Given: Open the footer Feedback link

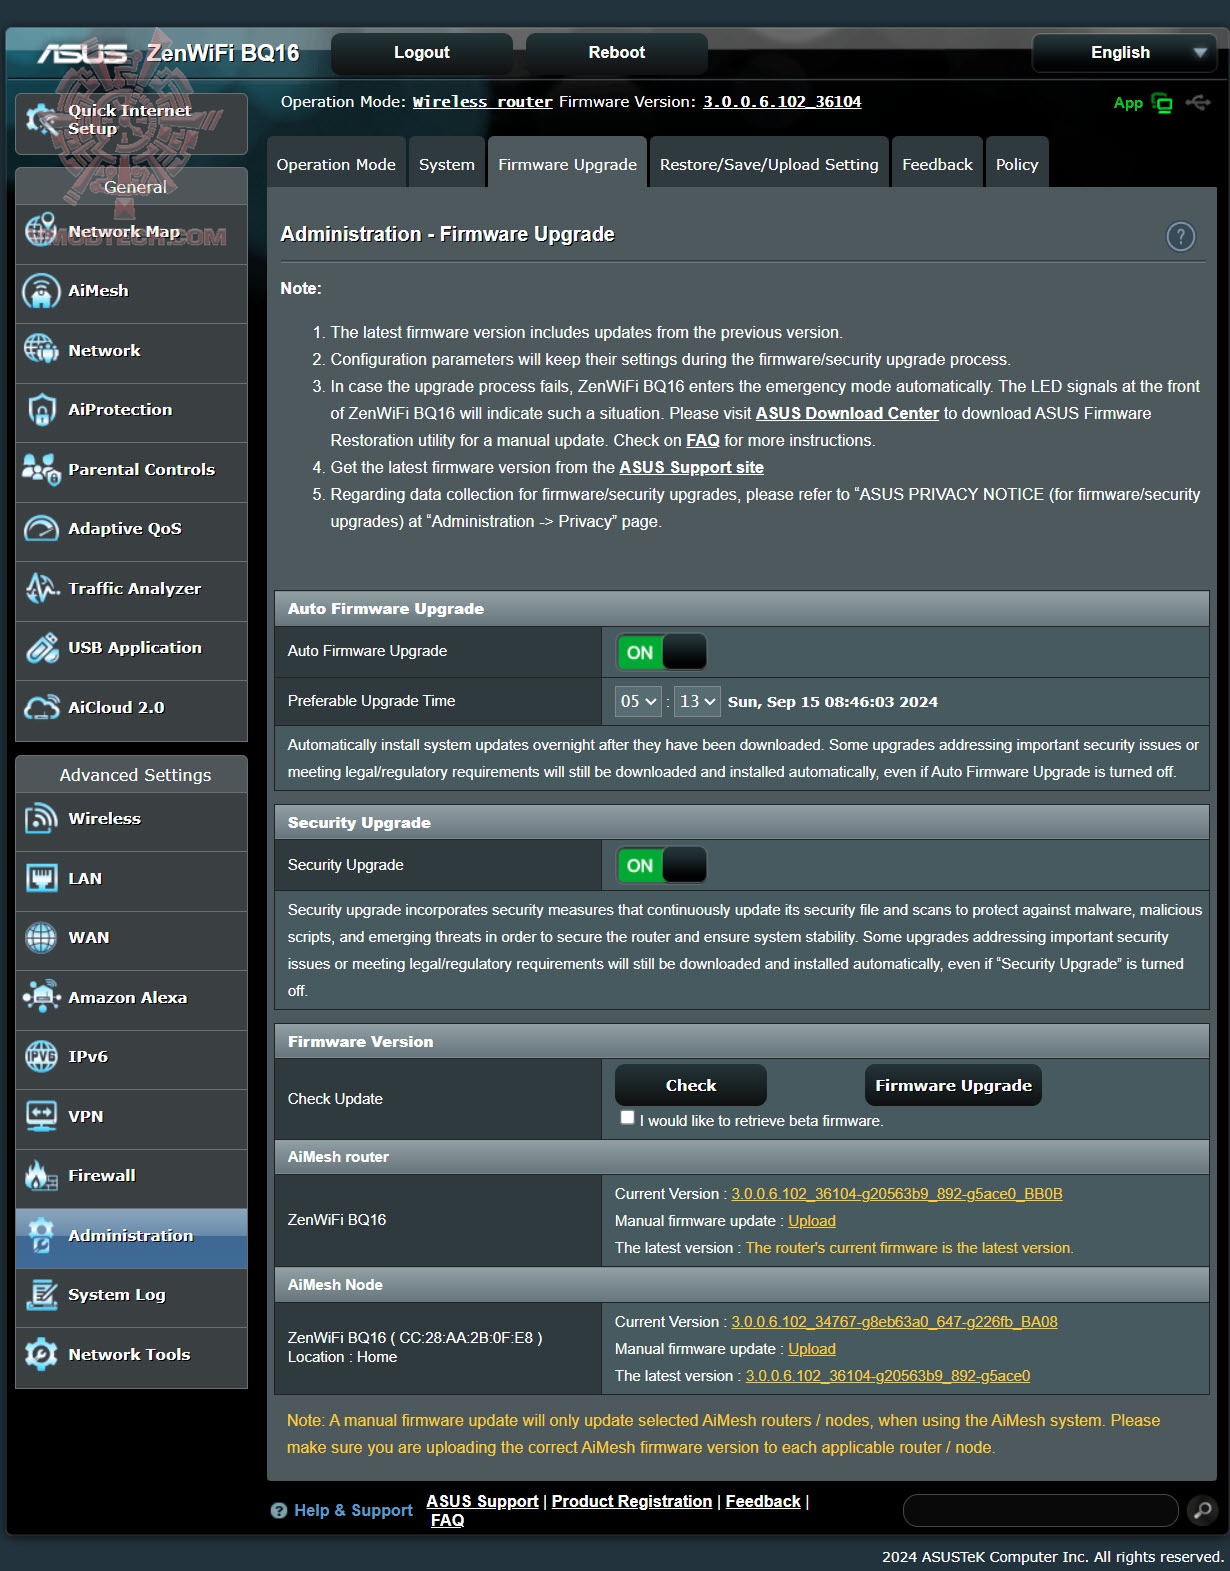Looking at the screenshot, I should point(763,1501).
